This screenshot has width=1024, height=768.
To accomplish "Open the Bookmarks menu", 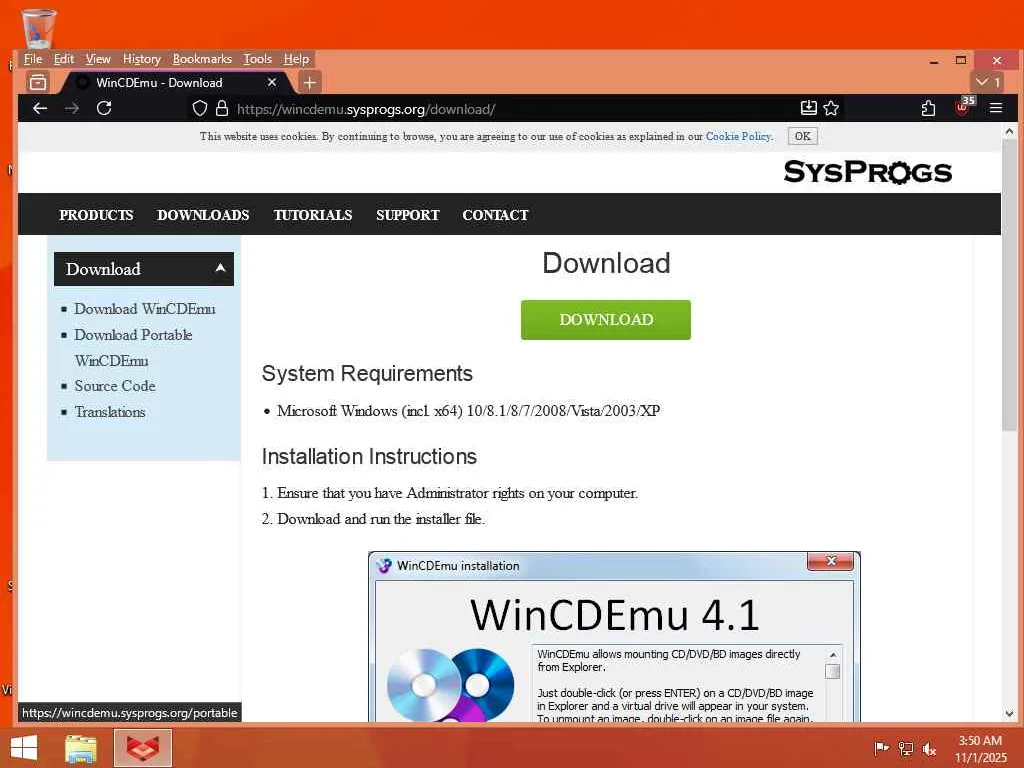I will click(x=202, y=59).
